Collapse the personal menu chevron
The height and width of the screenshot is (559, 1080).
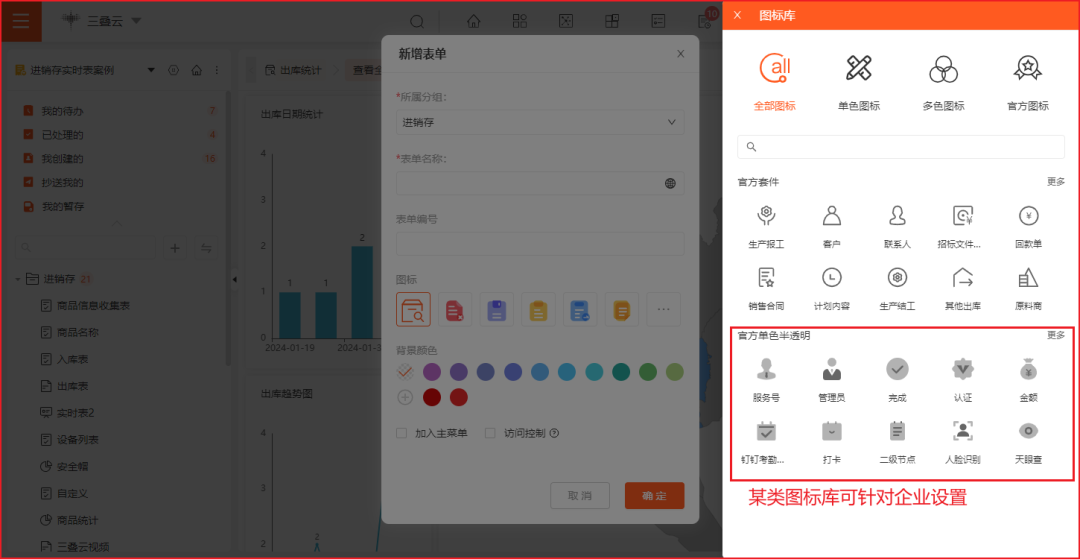(x=117, y=223)
